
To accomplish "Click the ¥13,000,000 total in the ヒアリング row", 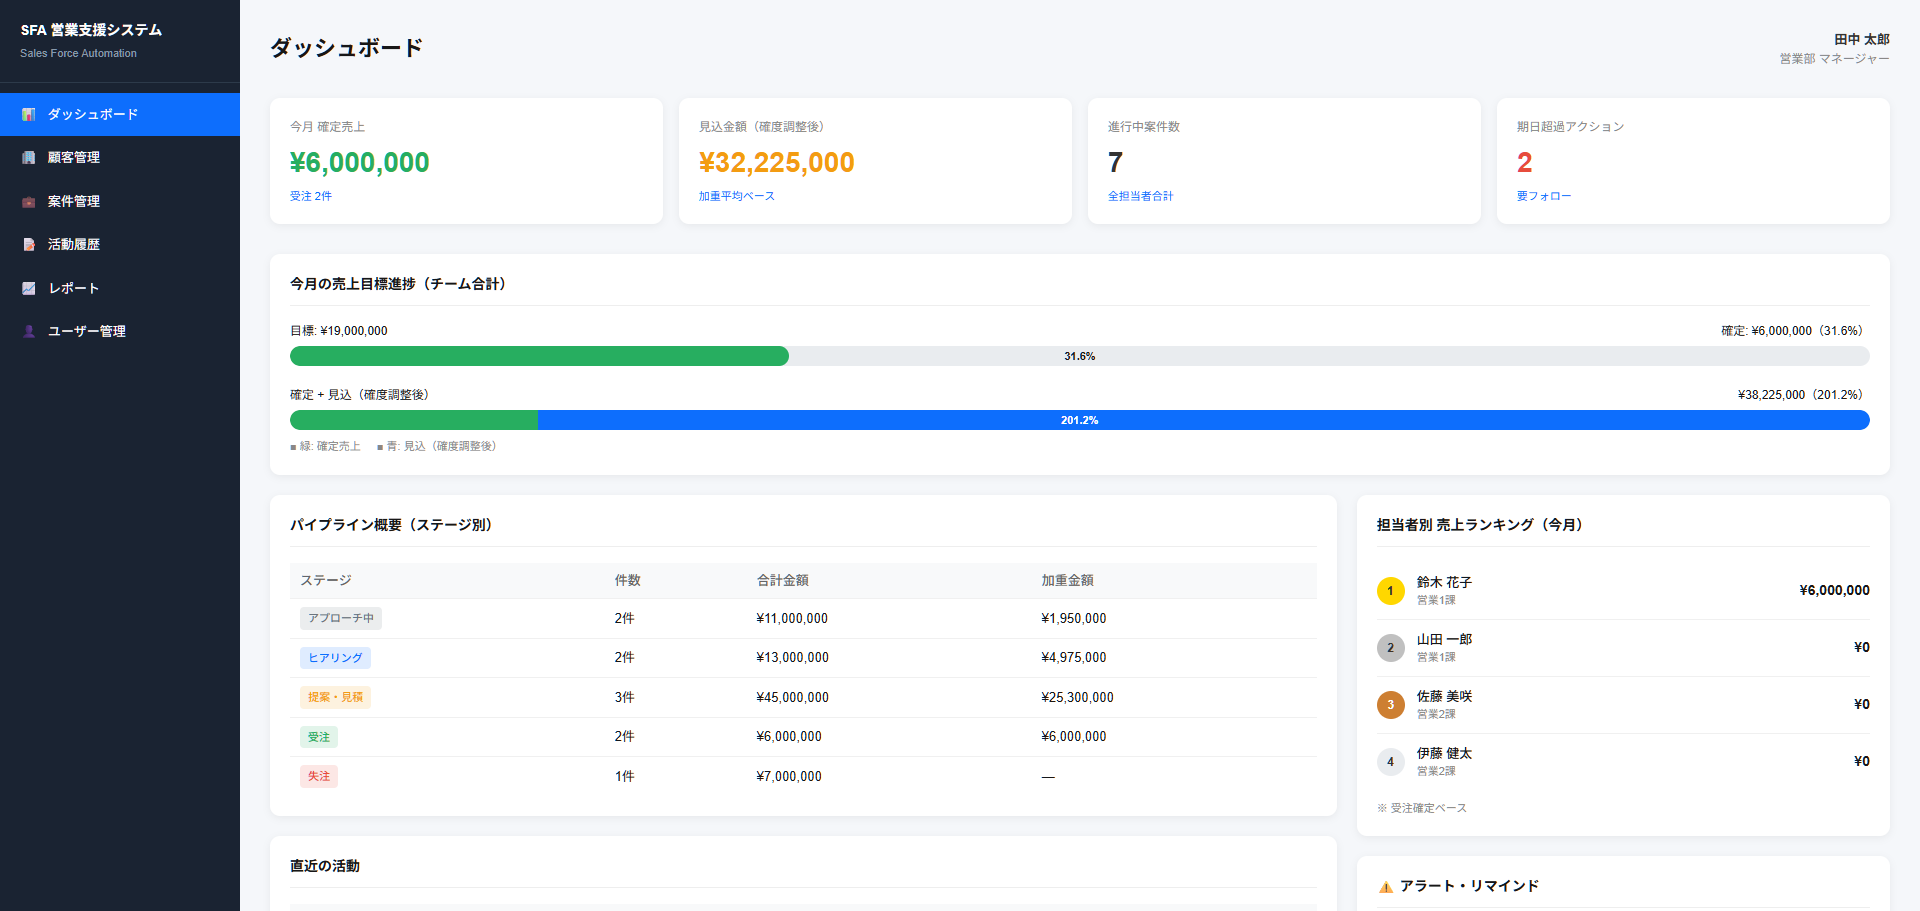I will 793,658.
